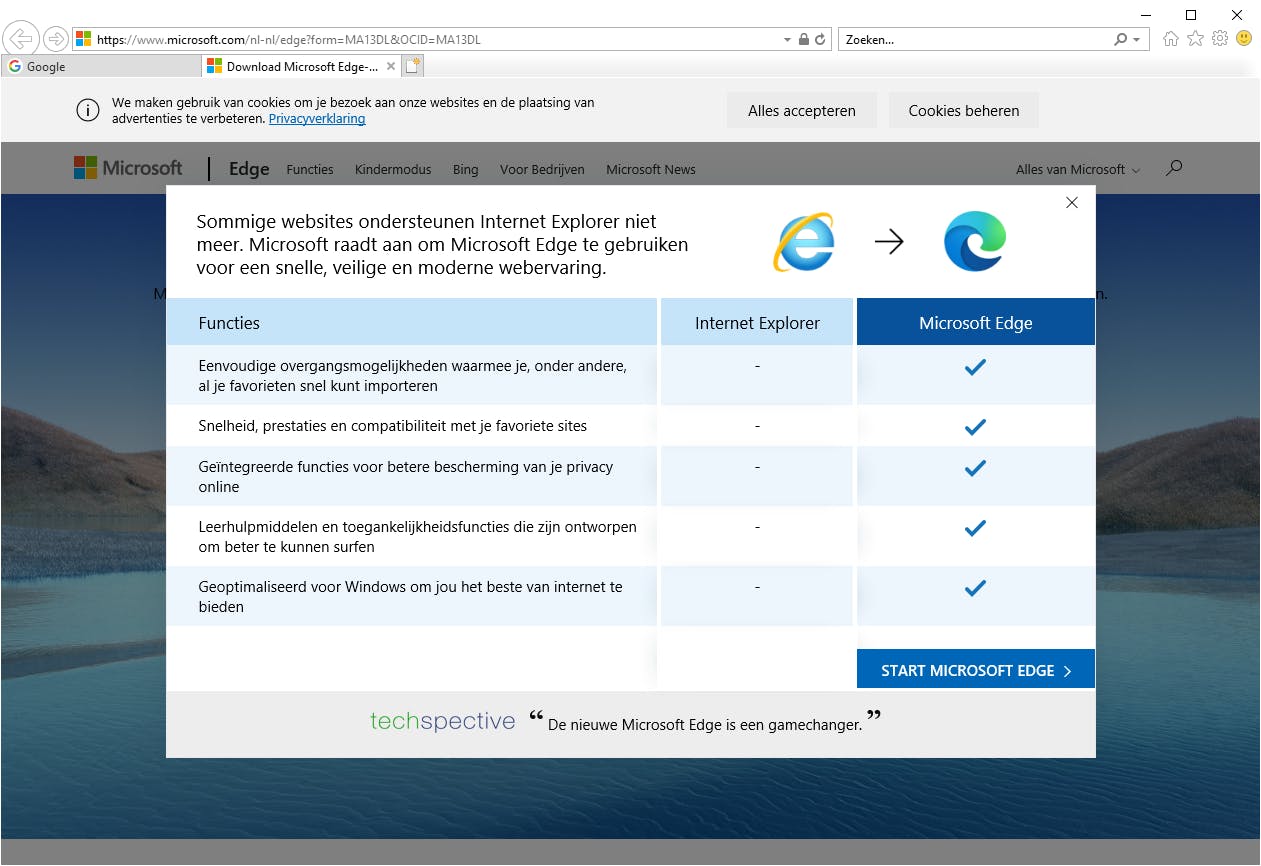The height and width of the screenshot is (866, 1261).
Task: Open the Functies menu item
Action: (x=310, y=169)
